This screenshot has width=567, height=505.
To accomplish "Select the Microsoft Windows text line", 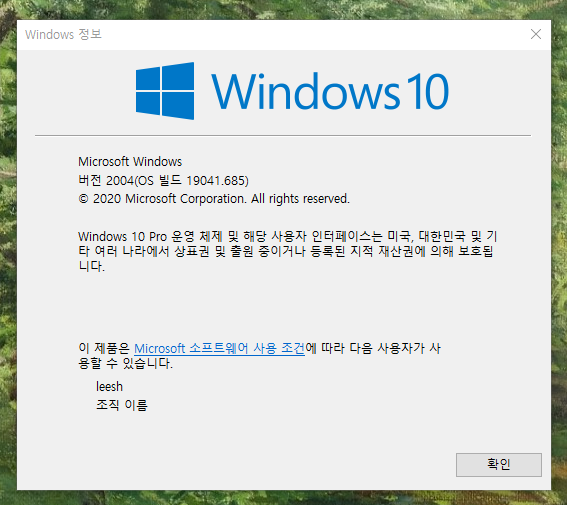I will (x=130, y=162).
